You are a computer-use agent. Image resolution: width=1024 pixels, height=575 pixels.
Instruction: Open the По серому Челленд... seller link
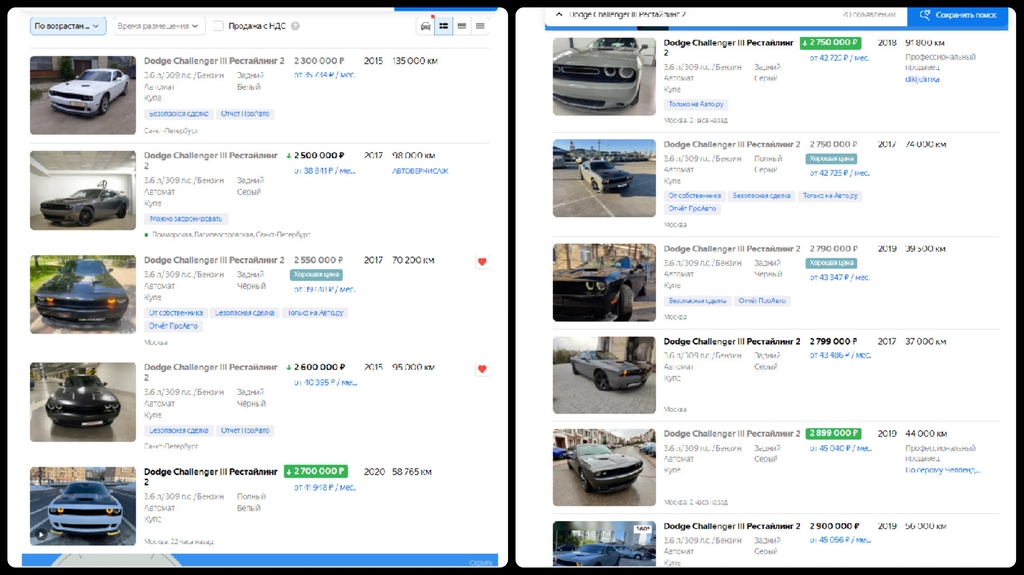coord(942,470)
